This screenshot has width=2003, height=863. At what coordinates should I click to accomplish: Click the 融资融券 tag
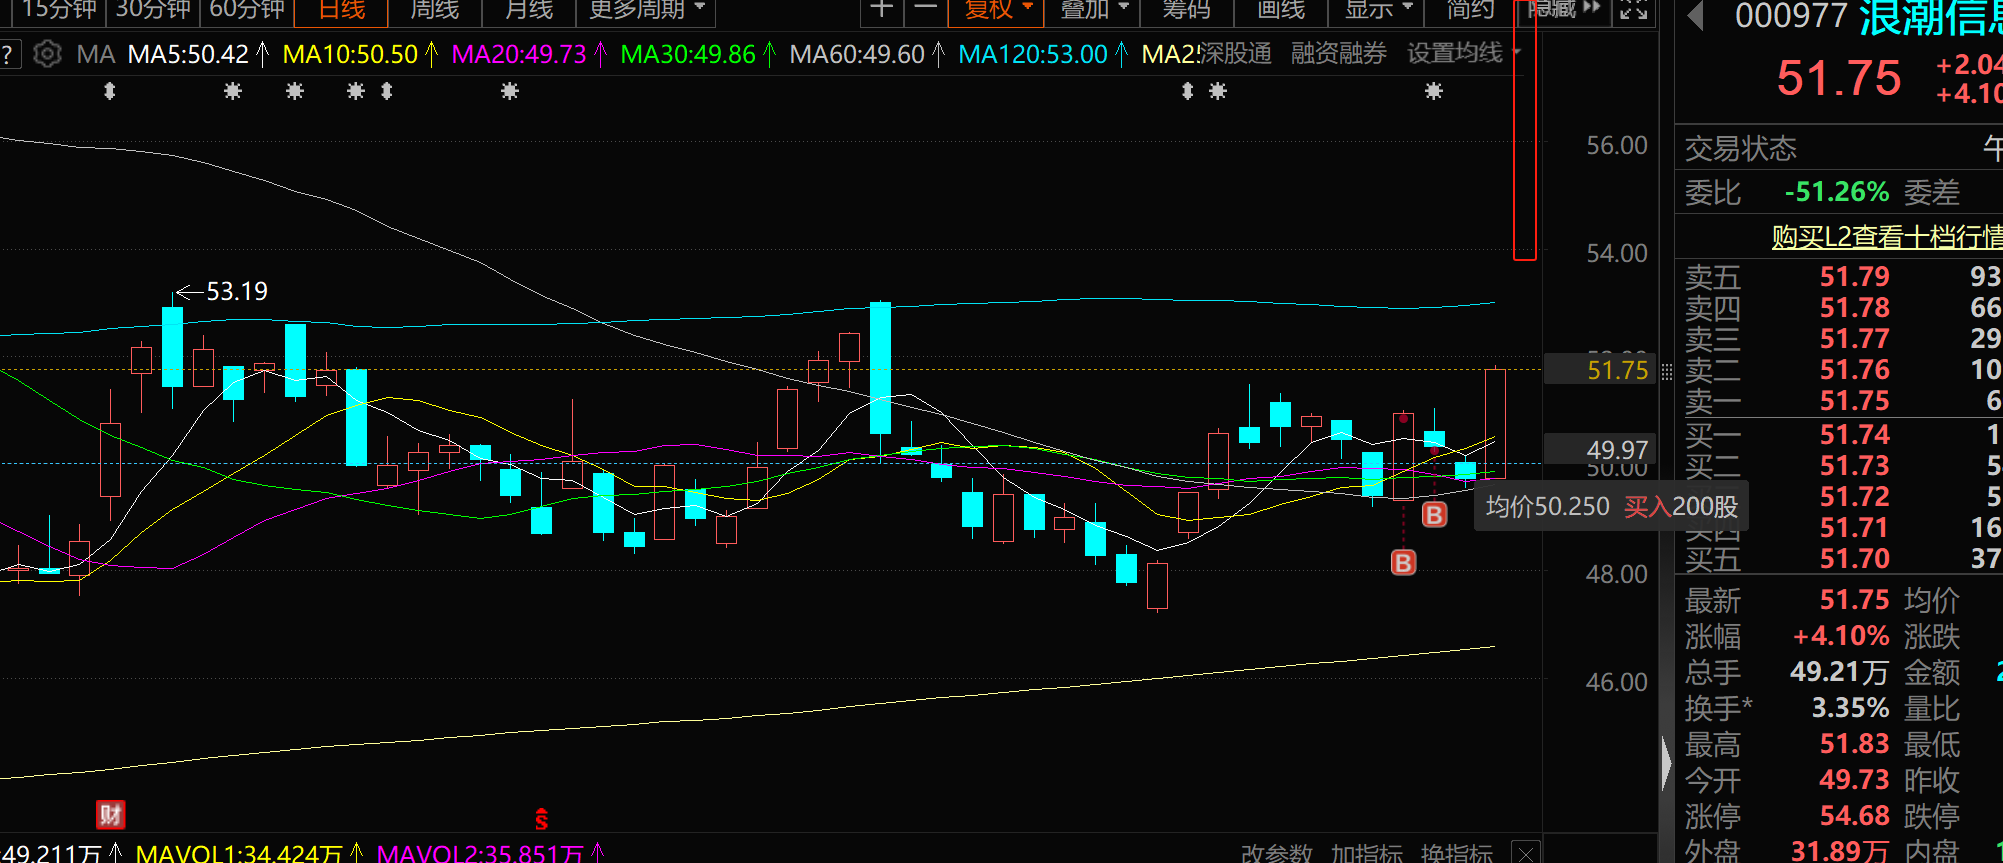pos(1339,53)
